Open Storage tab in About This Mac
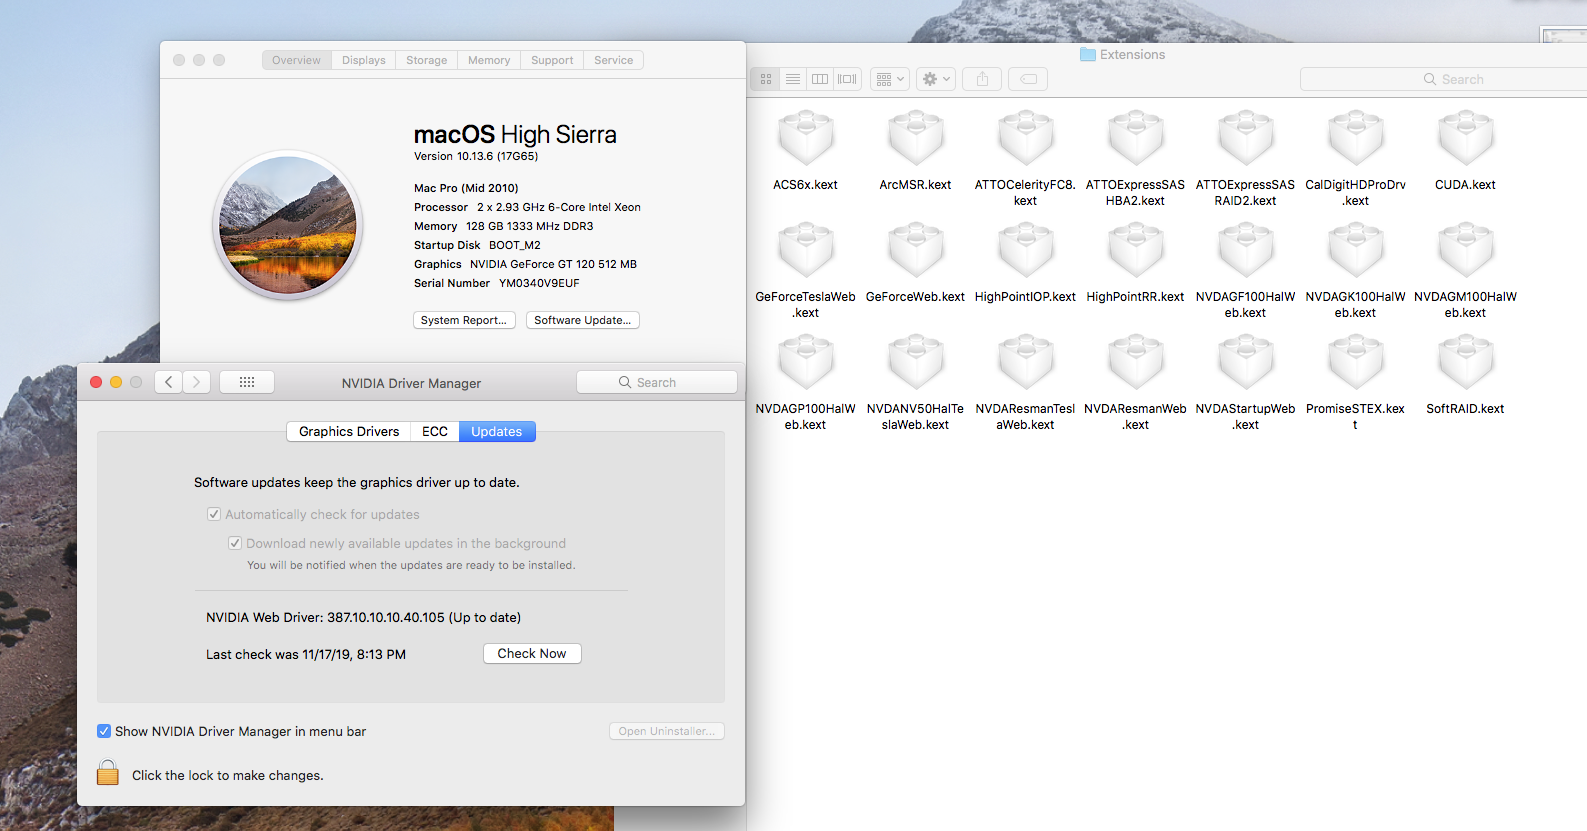This screenshot has width=1587, height=831. (x=427, y=60)
